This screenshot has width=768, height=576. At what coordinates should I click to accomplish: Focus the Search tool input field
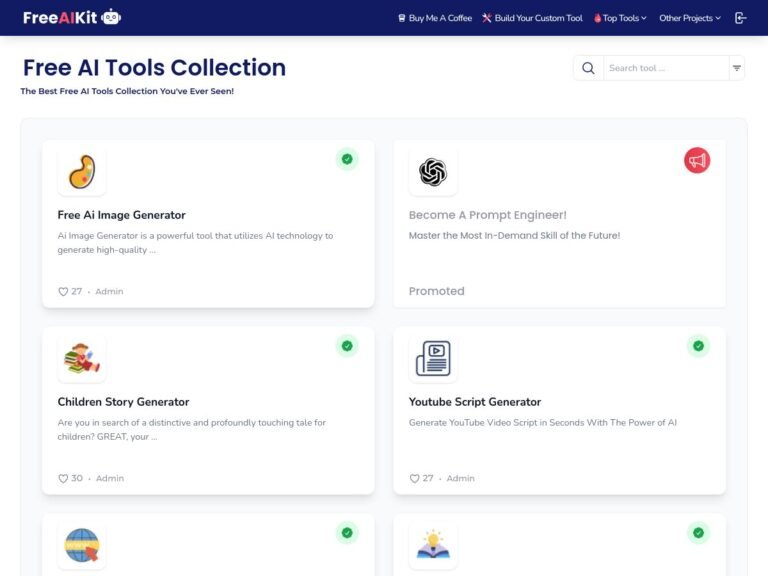pos(665,68)
